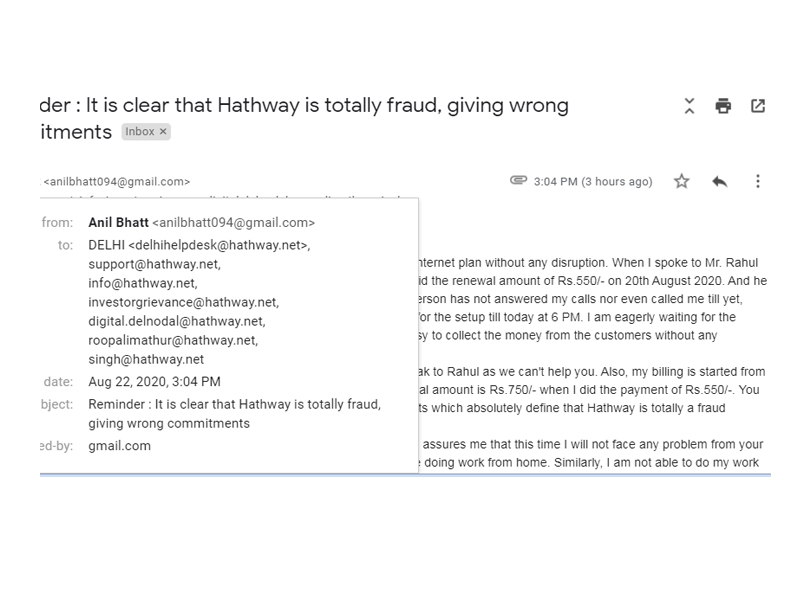The height and width of the screenshot is (600, 800).
Task: Click the gmail.com mailed-by value
Action: (119, 446)
